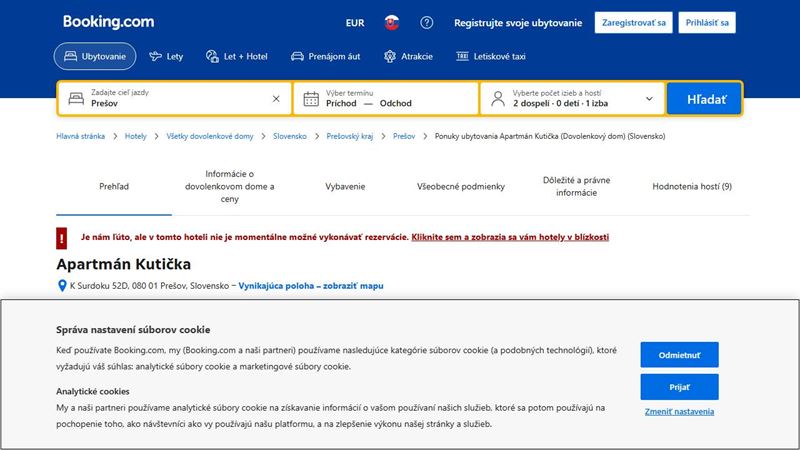Click the guest person icon
Image resolution: width=800 pixels, height=450 pixels.
point(498,98)
